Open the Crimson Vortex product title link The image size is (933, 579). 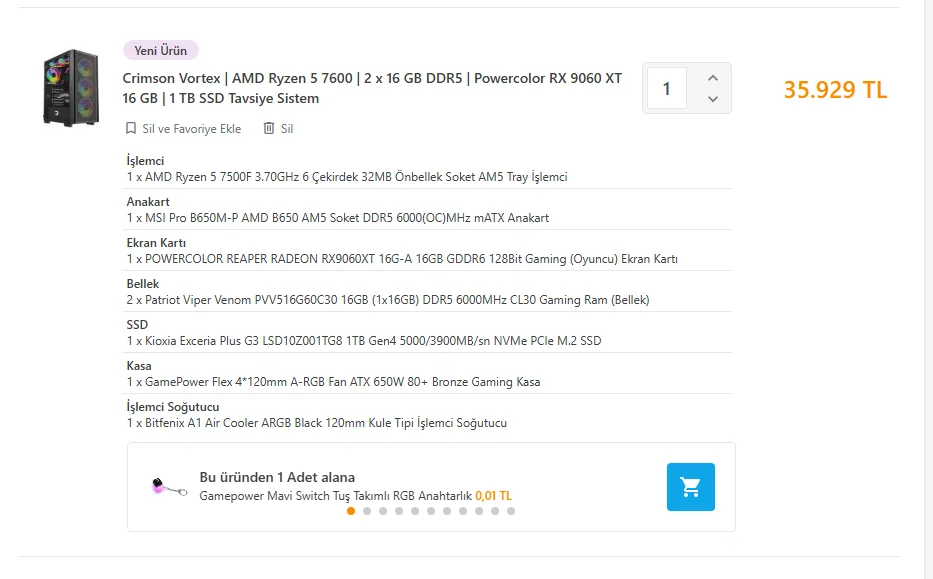[372, 88]
